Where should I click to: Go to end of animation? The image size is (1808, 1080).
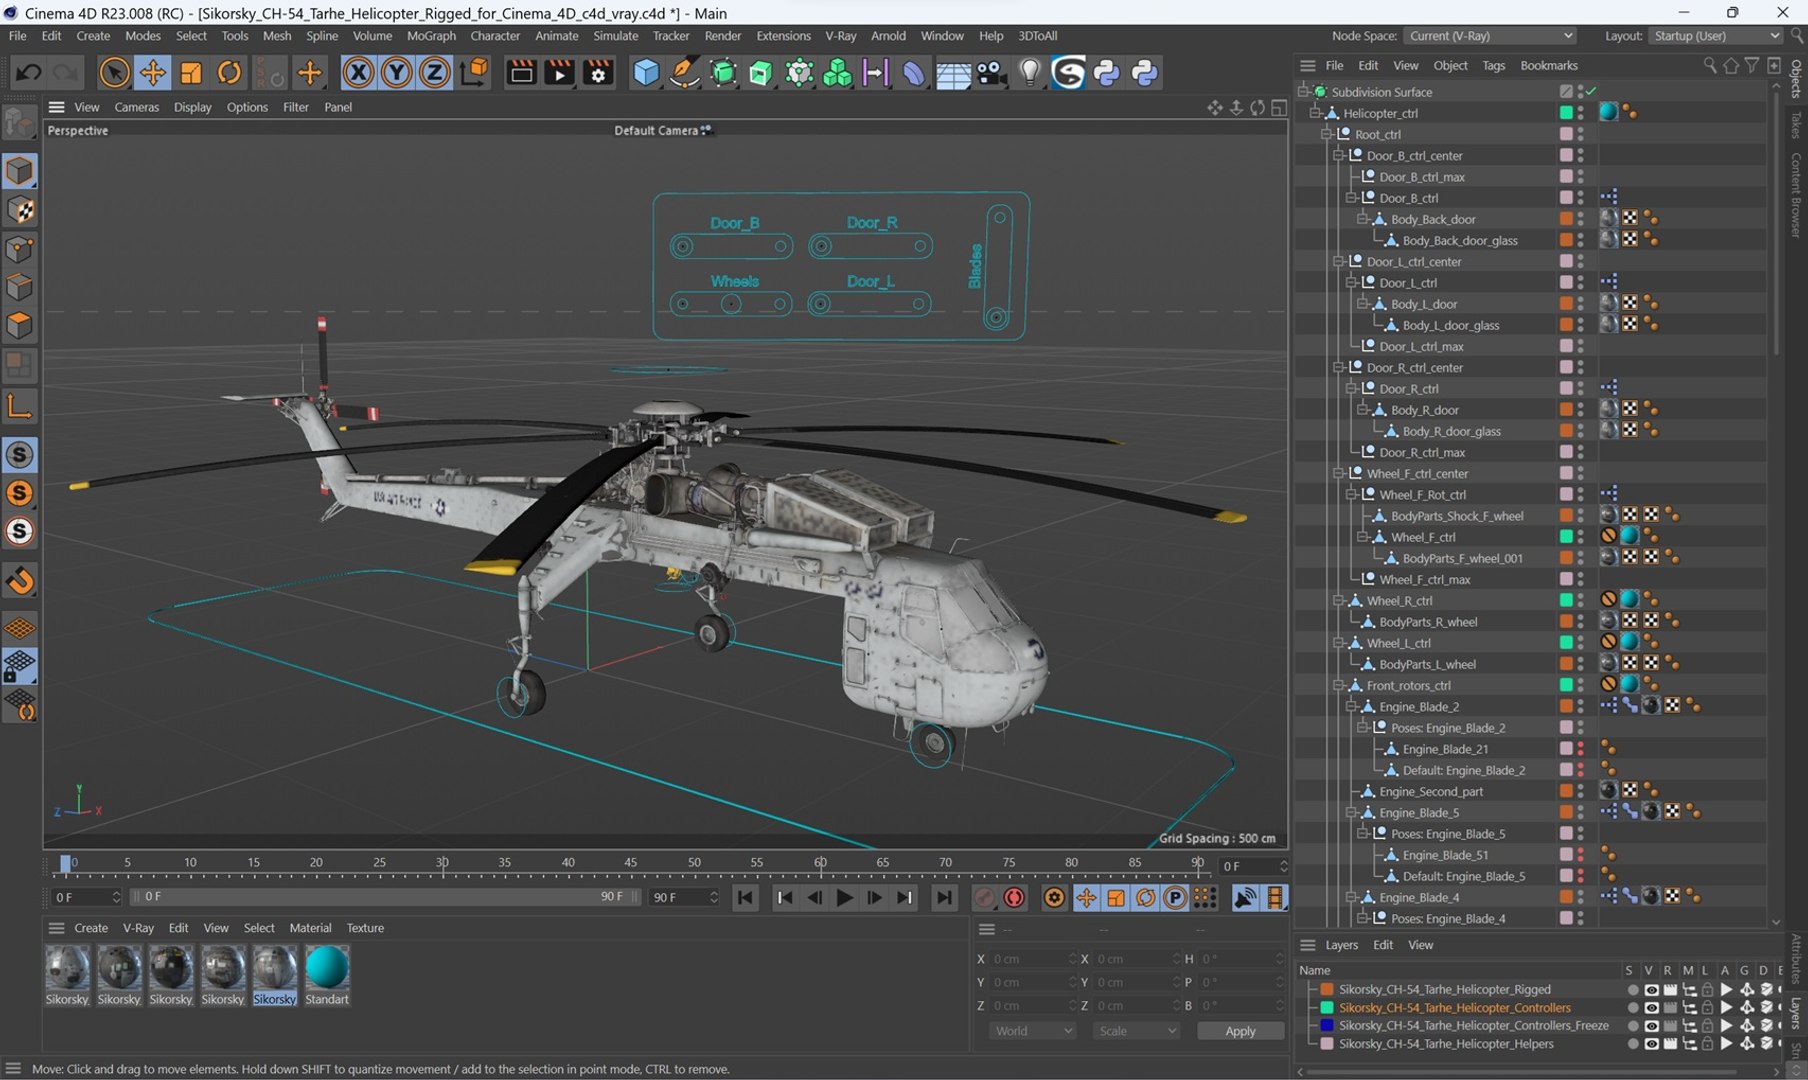[943, 898]
